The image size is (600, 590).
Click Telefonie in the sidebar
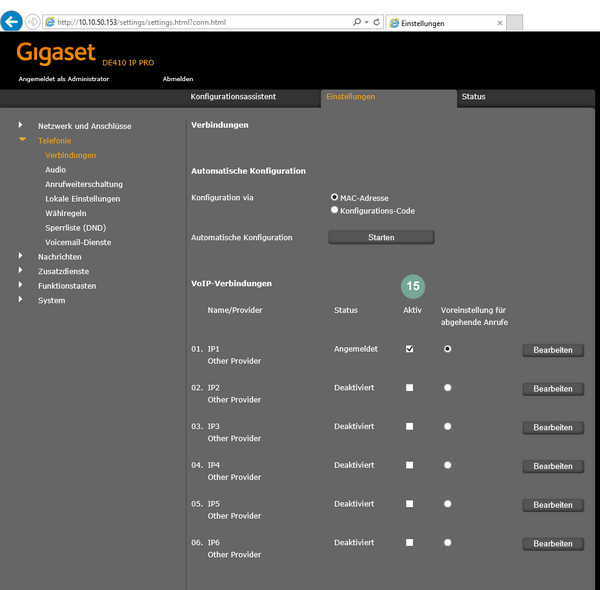pos(54,140)
